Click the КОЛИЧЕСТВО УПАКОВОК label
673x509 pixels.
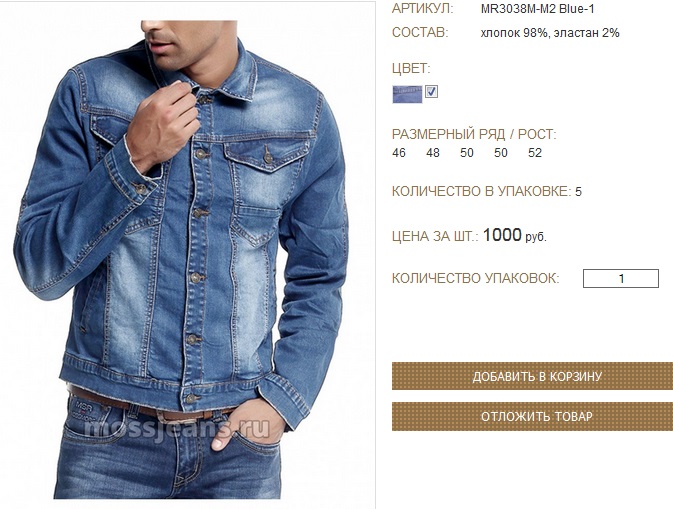point(476,278)
